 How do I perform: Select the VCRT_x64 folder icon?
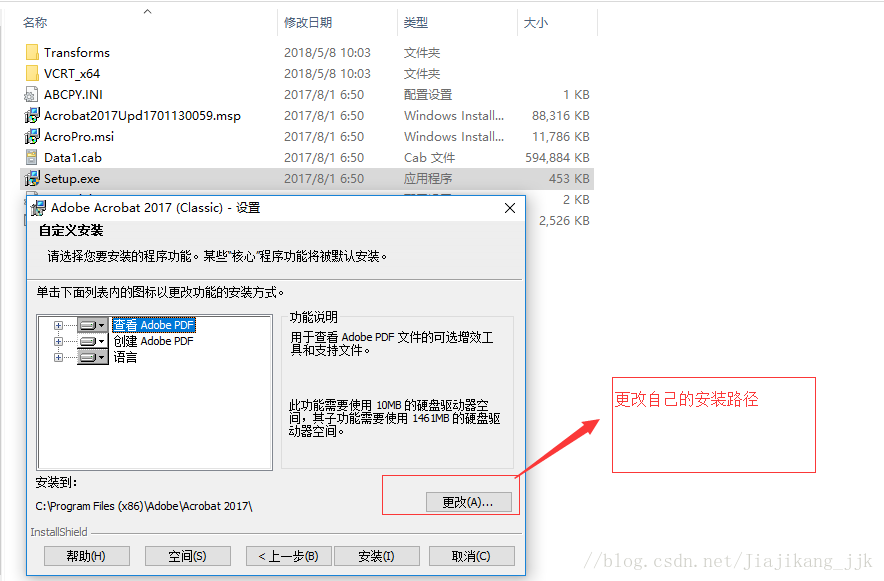[x=32, y=73]
